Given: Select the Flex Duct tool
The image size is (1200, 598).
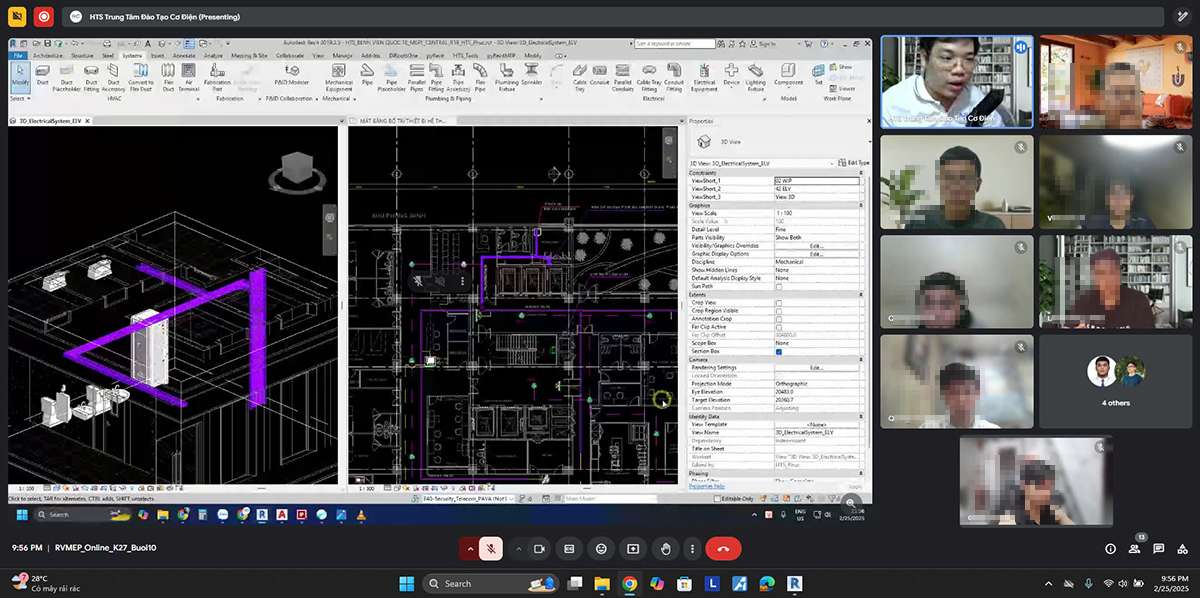Looking at the screenshot, I should 168,78.
